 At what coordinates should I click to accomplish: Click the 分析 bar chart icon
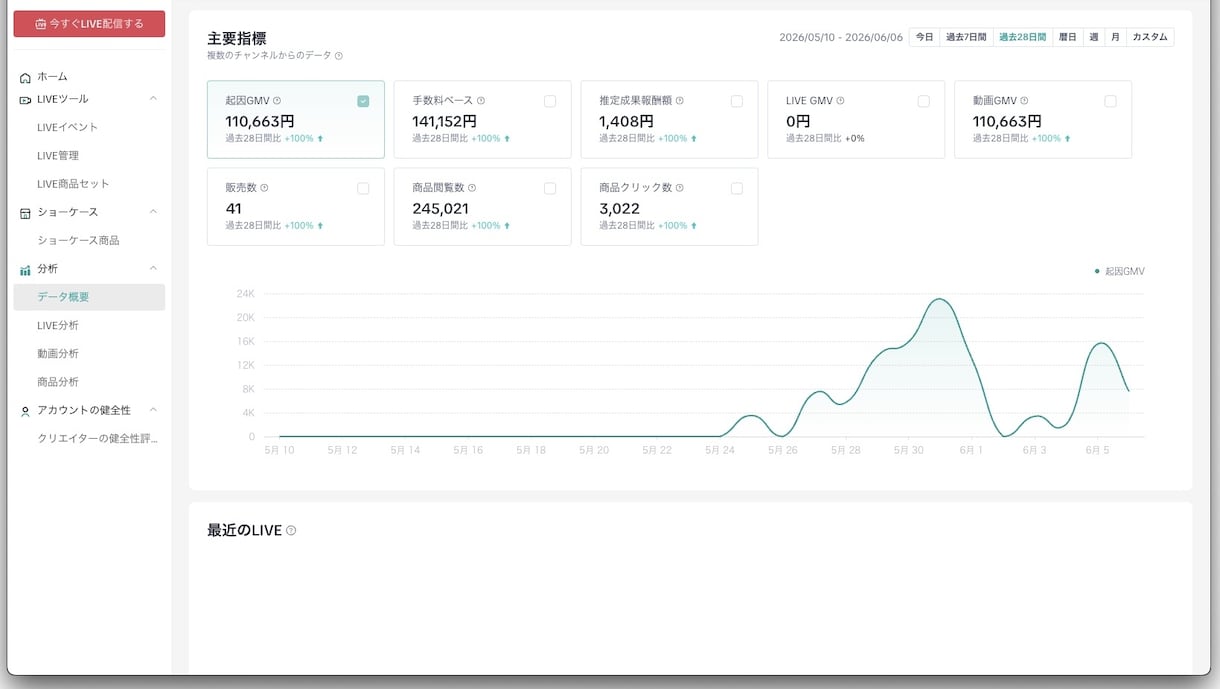point(25,269)
